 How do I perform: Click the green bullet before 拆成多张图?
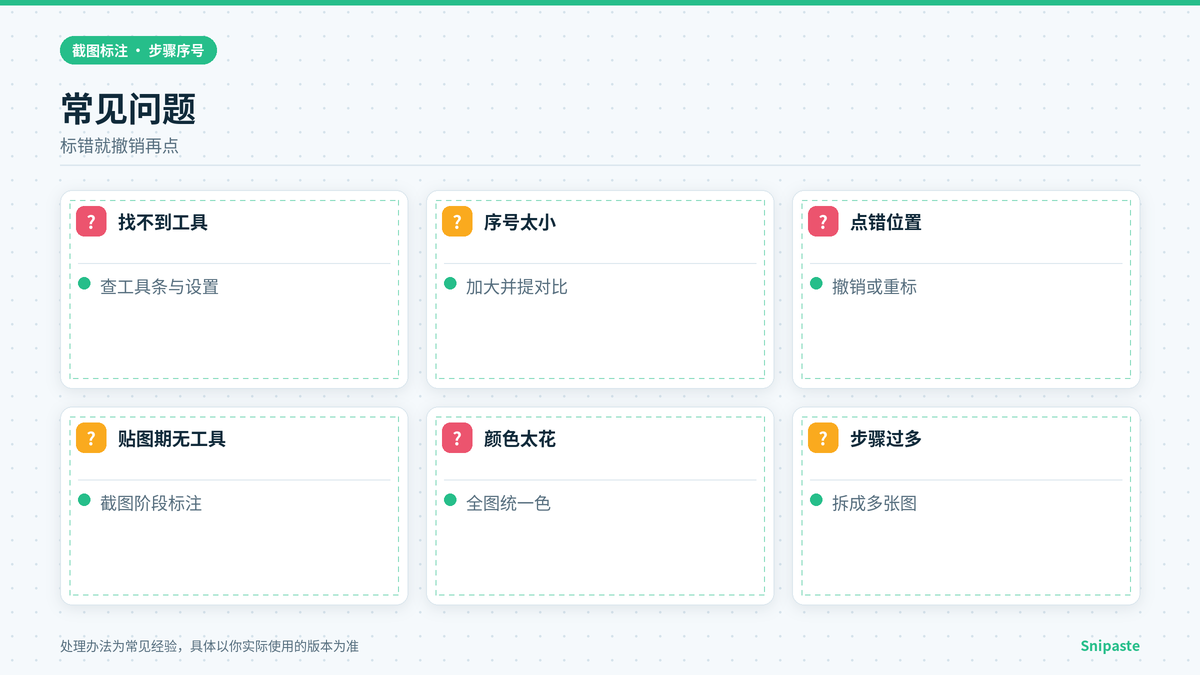pos(817,500)
